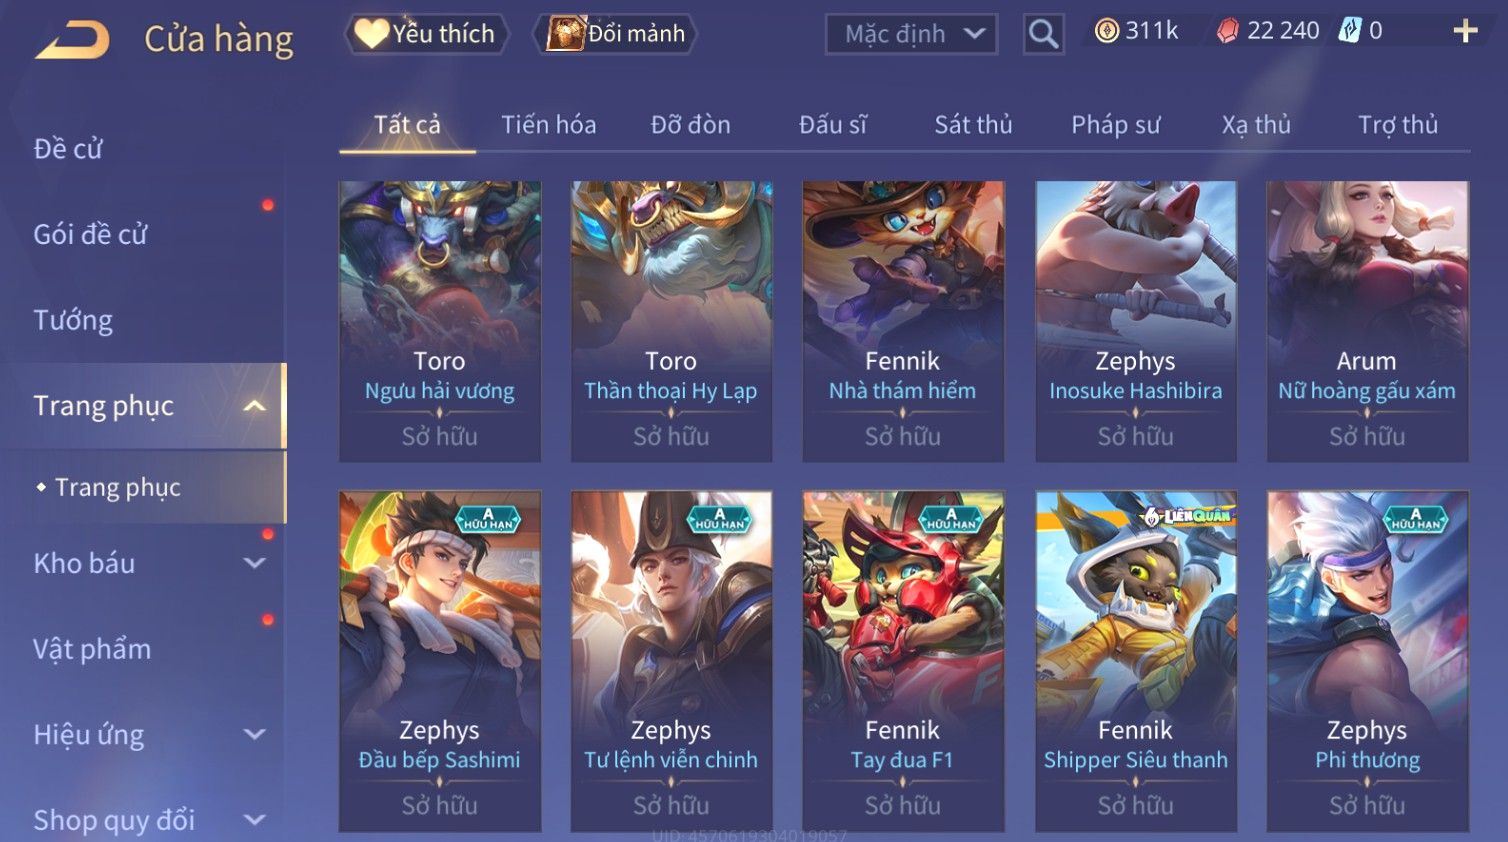Click the back arrow icon next to Cửa hàng
This screenshot has height=842, width=1508.
click(73, 41)
